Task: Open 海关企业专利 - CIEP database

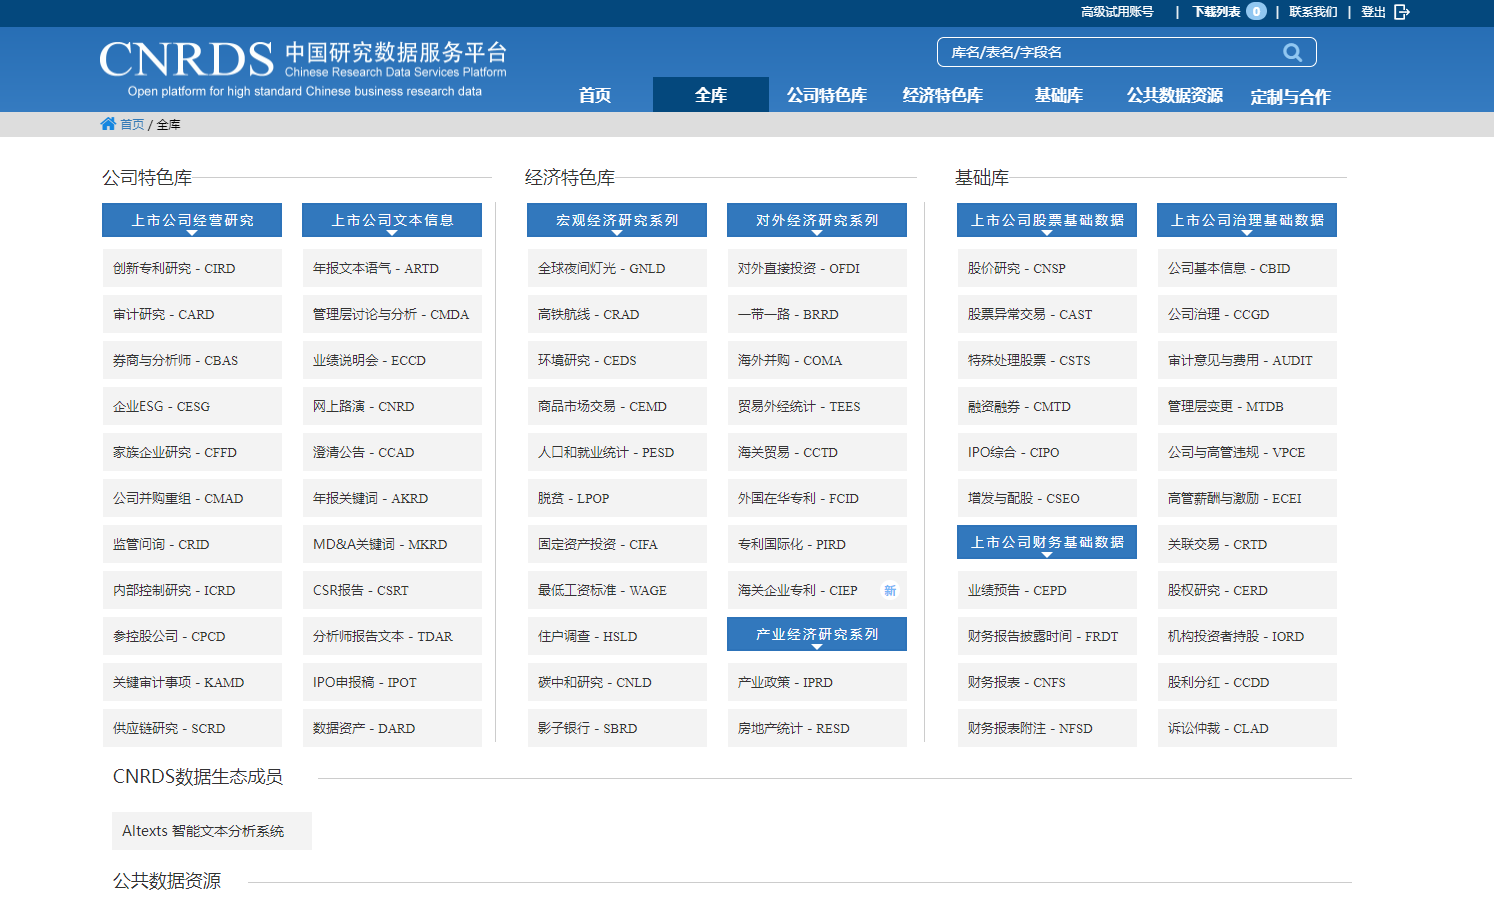Action: (817, 590)
